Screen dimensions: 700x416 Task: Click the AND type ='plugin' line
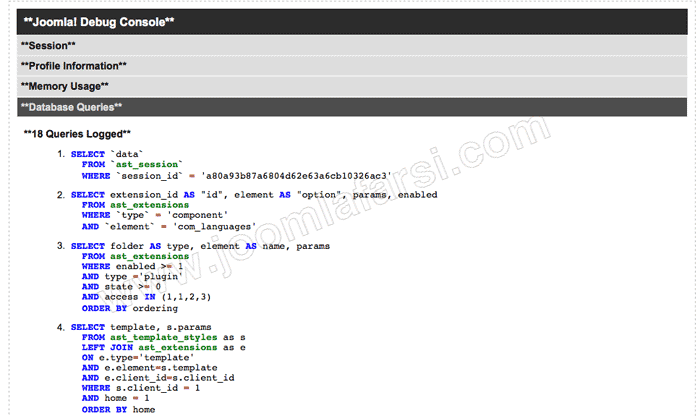tap(132, 277)
